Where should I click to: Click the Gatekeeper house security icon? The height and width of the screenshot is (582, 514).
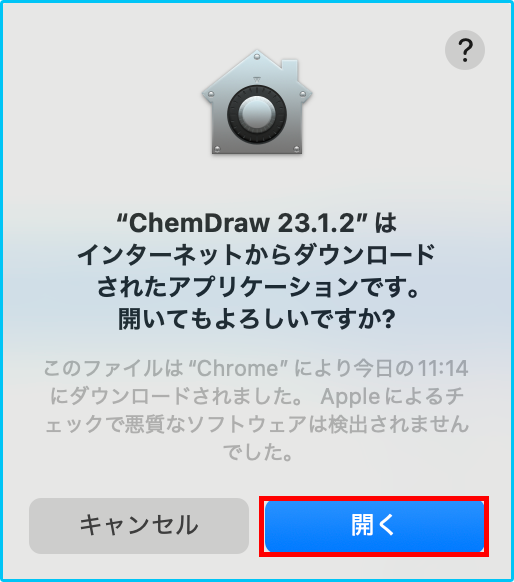point(257,102)
